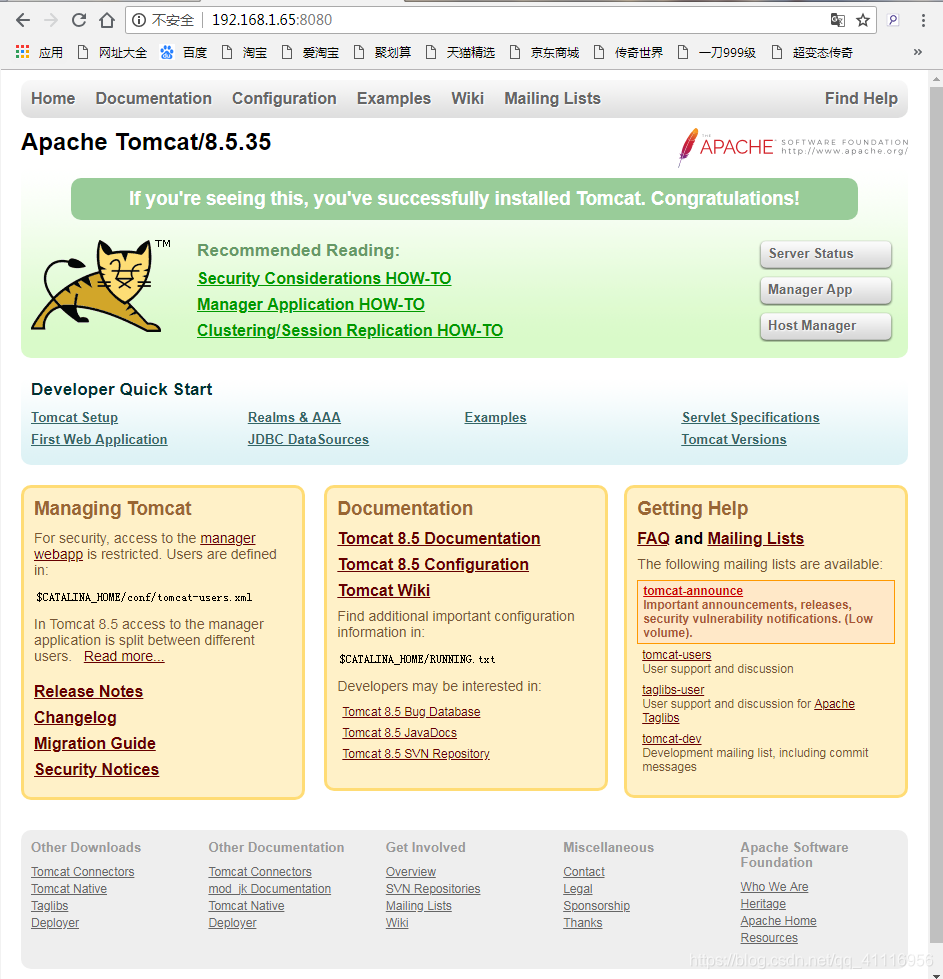Open the Apache Home footer link
Viewport: 943px width, 979px height.
pyautogui.click(x=779, y=922)
